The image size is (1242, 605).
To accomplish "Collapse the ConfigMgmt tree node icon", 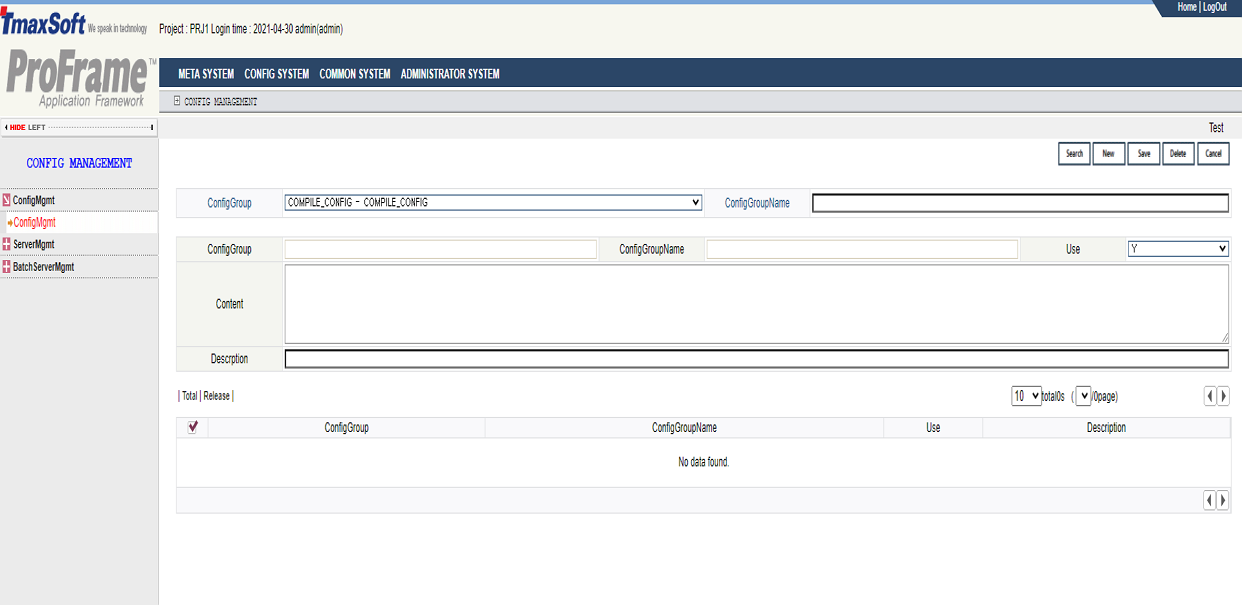I will pyautogui.click(x=7, y=200).
